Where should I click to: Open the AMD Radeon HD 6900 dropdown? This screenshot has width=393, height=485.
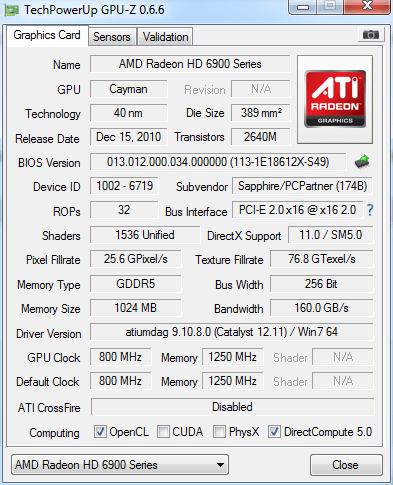click(120, 464)
